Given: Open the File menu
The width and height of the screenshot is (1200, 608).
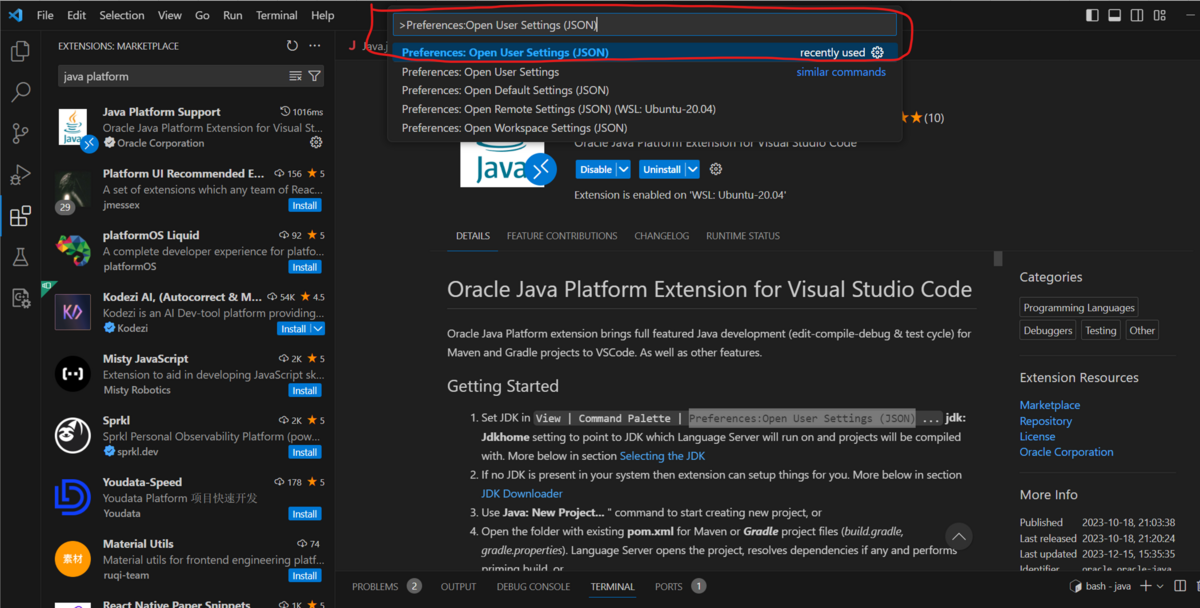Looking at the screenshot, I should [x=45, y=15].
